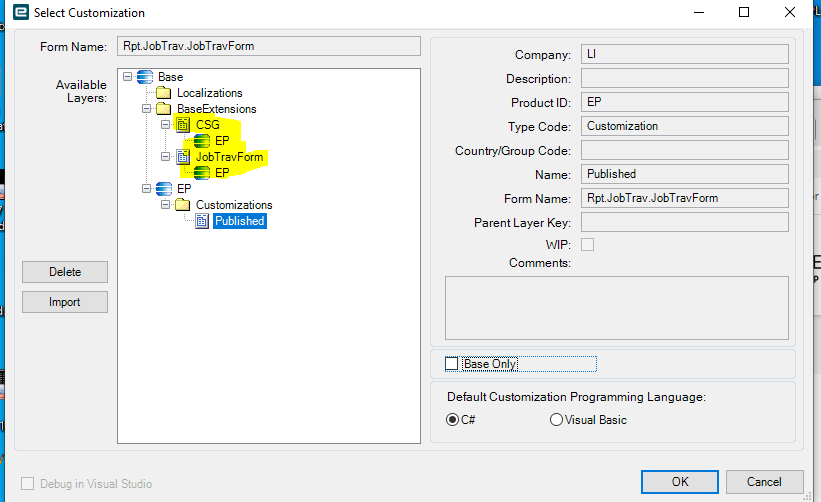The image size is (821, 502).
Task: Click the CSG form icon
Action: pos(183,125)
